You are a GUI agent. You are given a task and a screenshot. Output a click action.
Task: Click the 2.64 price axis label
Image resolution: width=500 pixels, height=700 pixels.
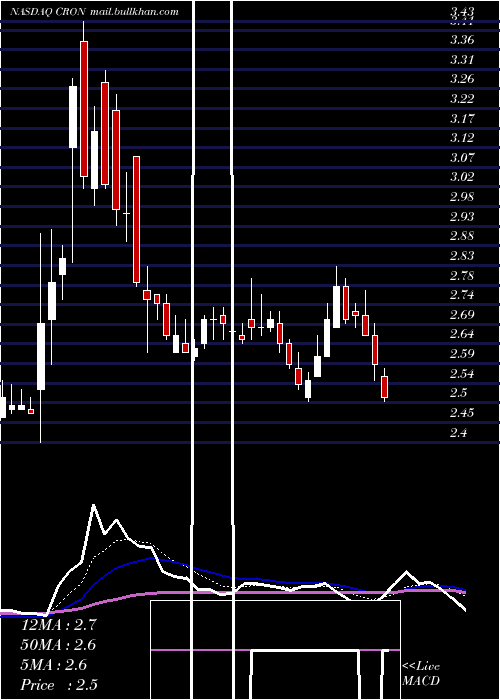462,334
